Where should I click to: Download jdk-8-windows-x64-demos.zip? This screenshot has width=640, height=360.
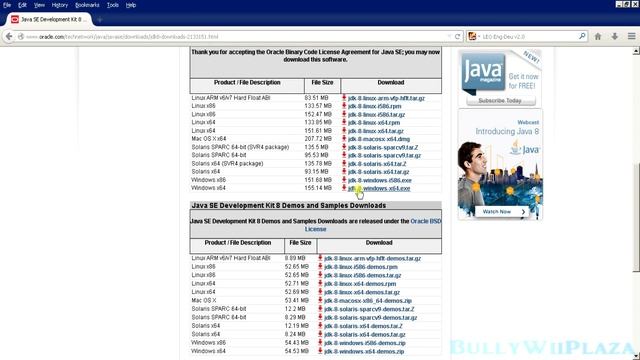(364, 351)
